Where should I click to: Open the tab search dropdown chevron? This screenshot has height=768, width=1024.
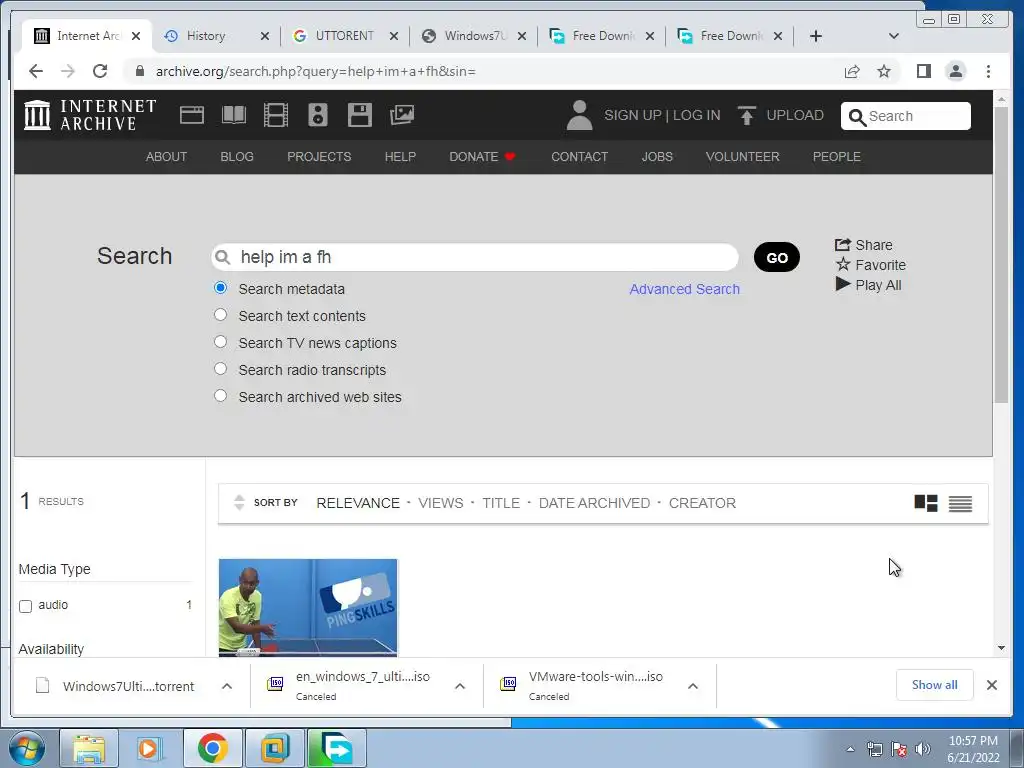[894, 36]
